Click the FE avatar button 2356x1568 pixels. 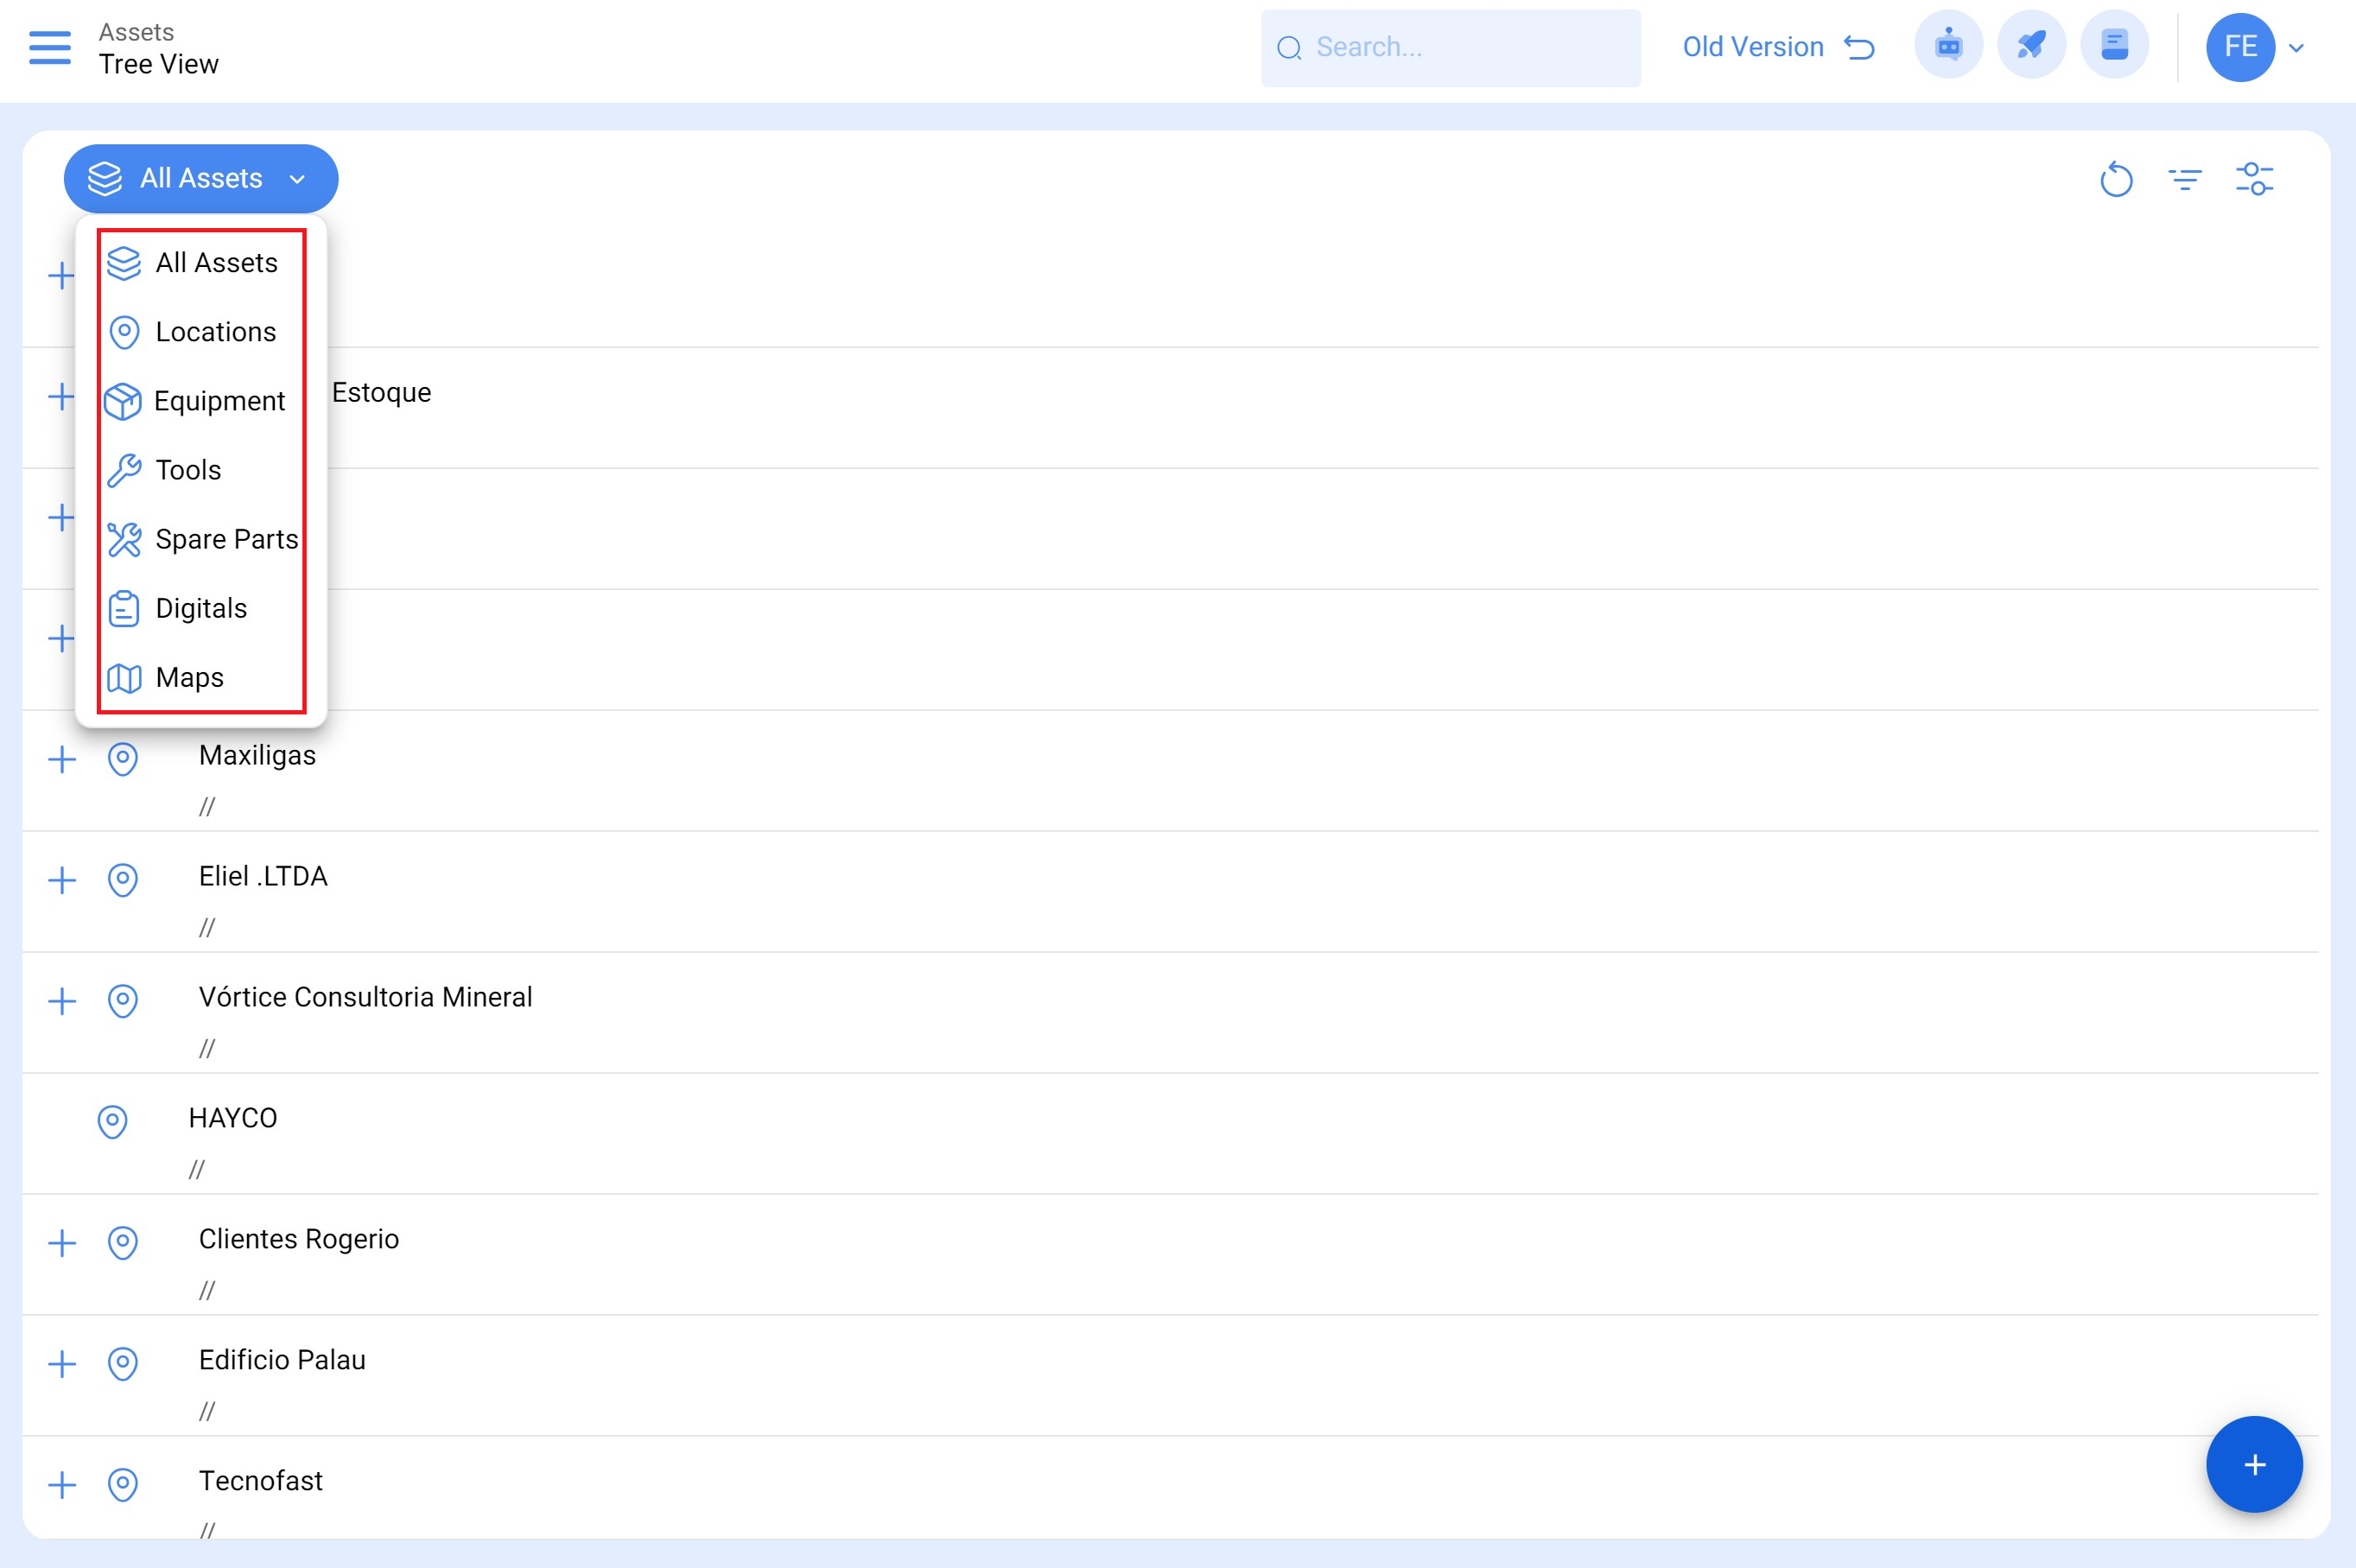click(x=2240, y=47)
